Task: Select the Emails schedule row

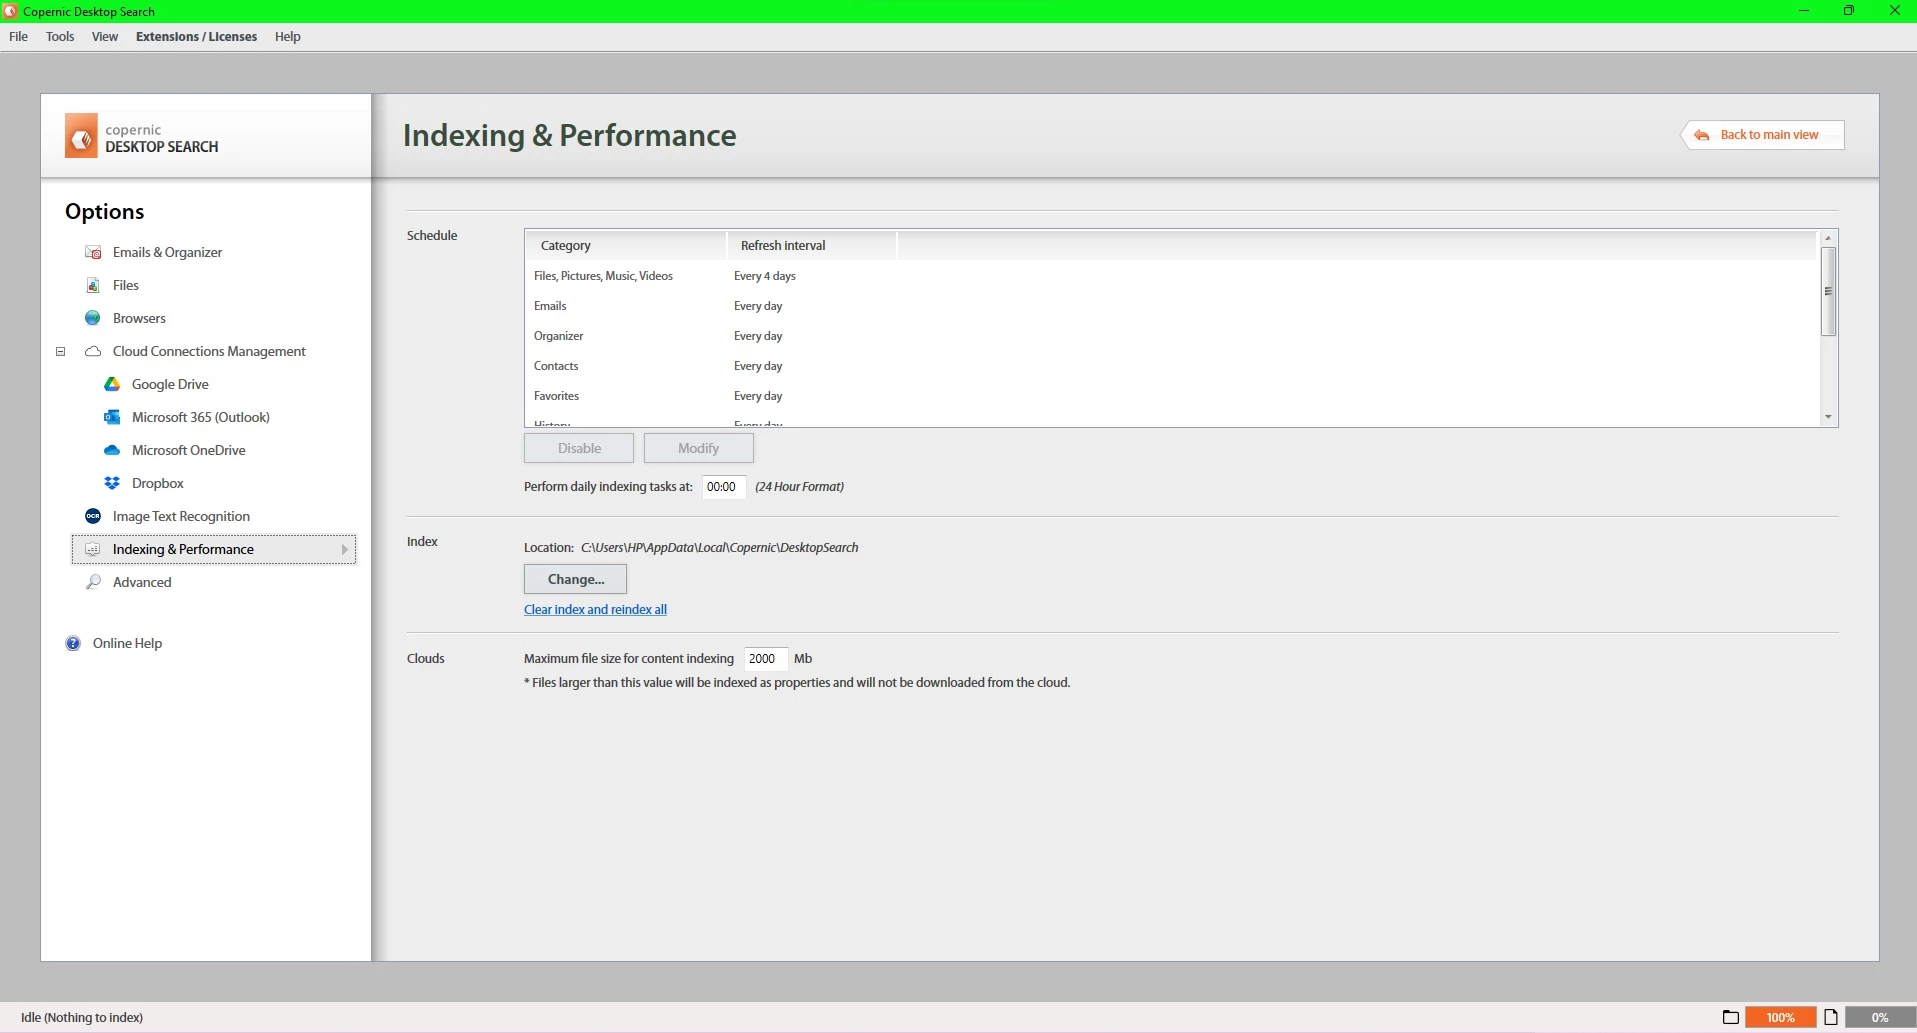Action: 1171,306
